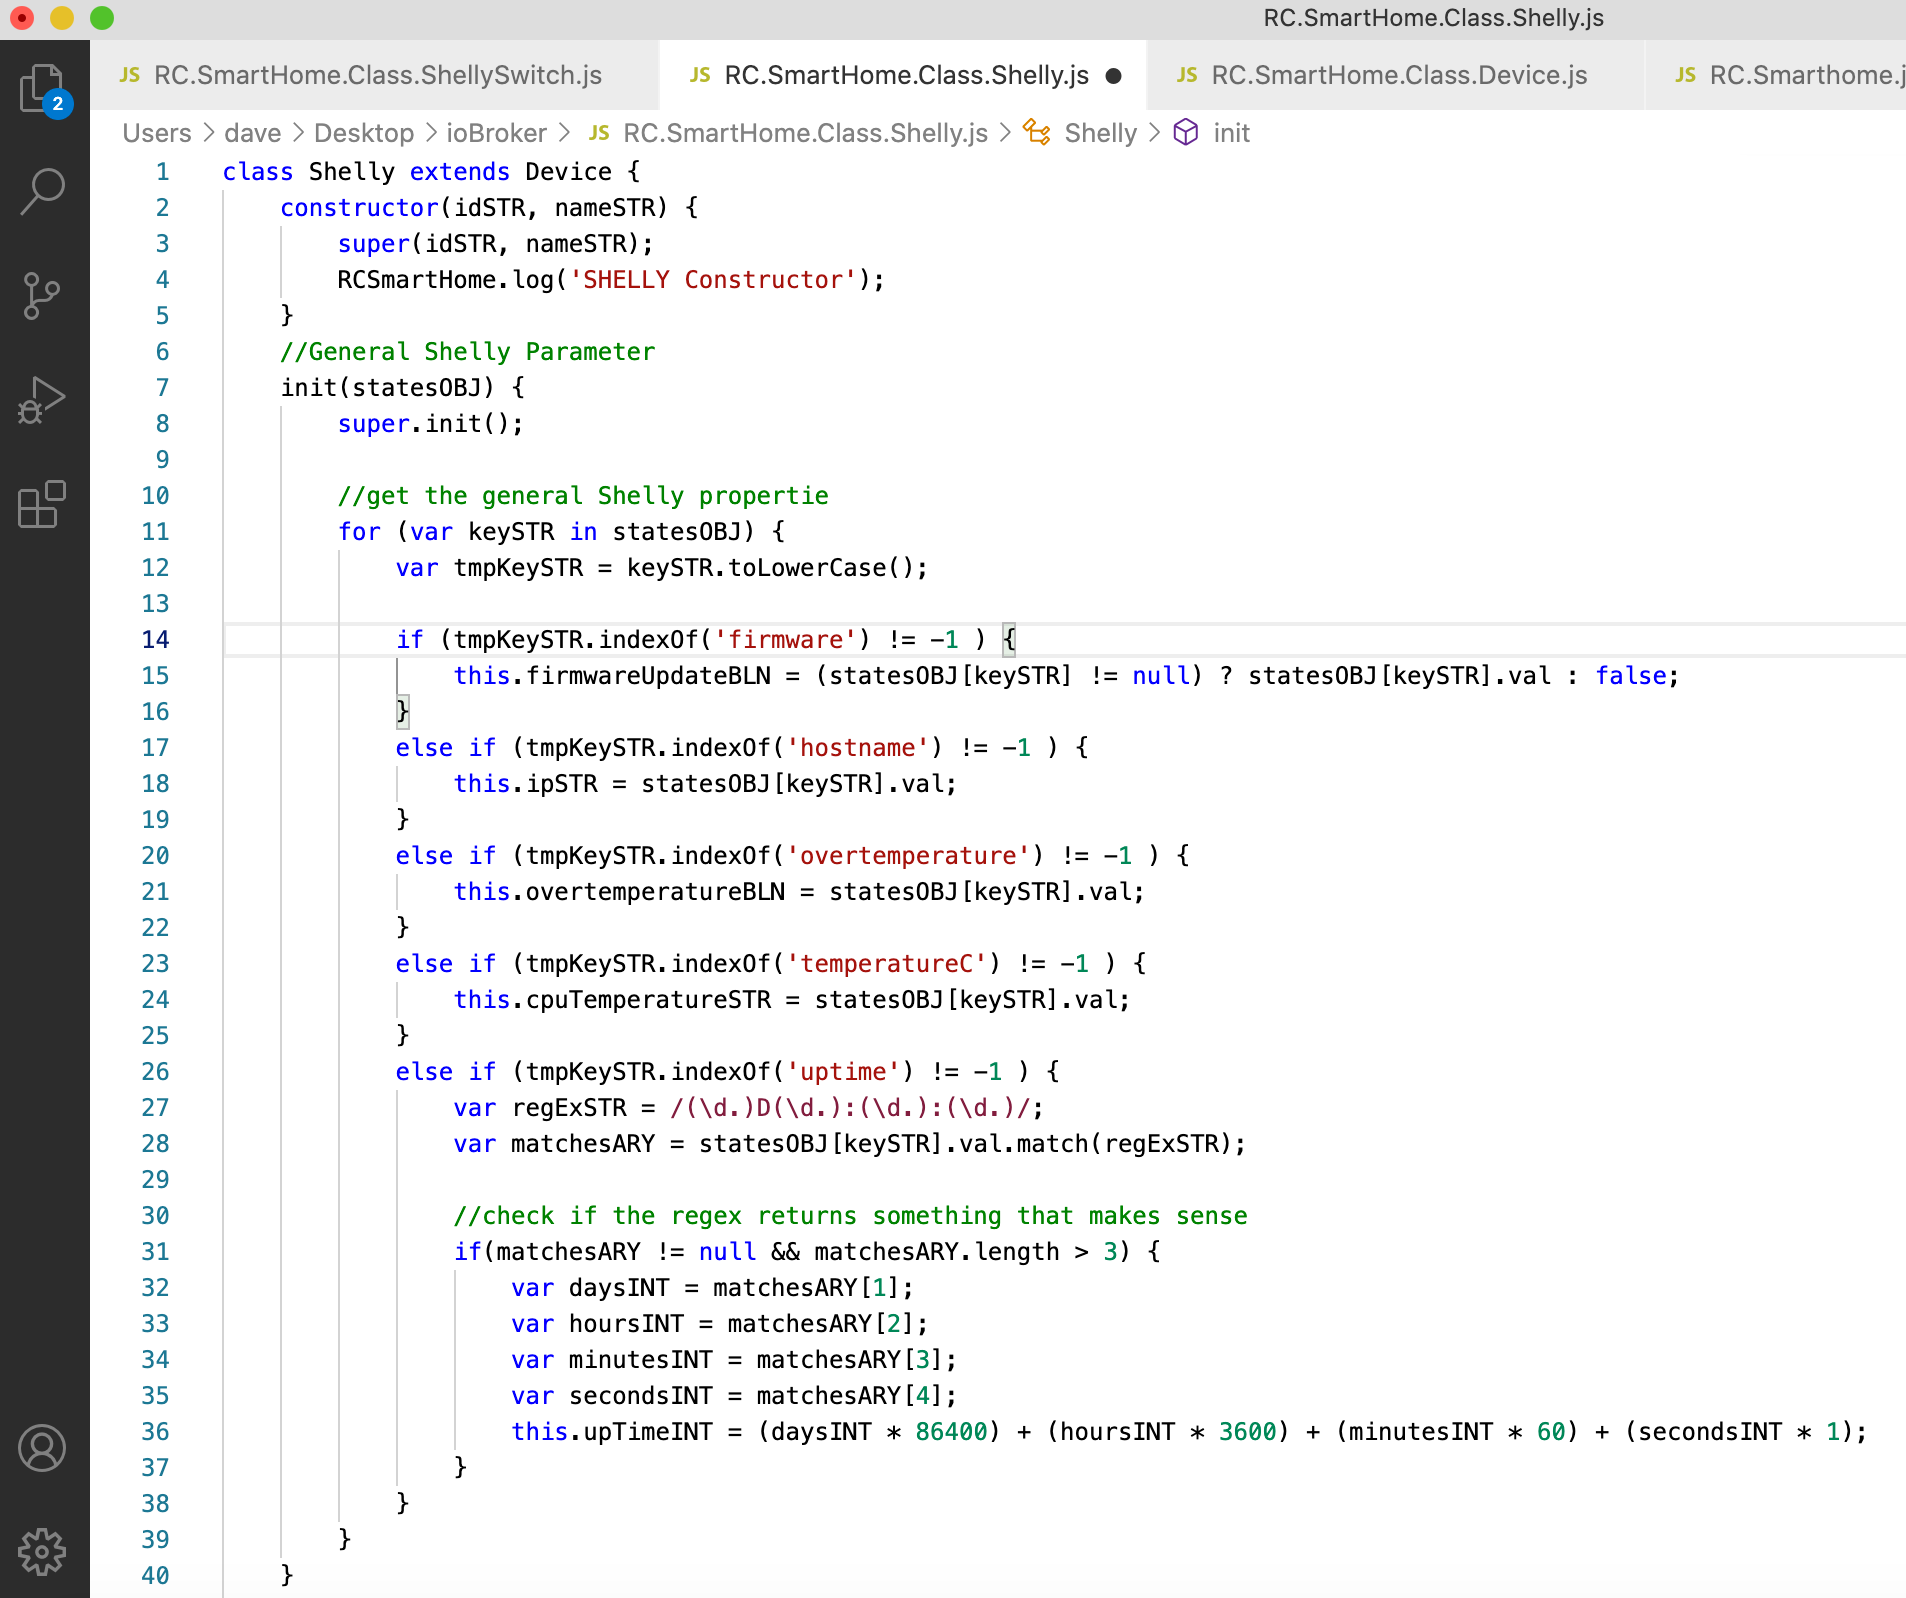The width and height of the screenshot is (1906, 1598).
Task: Click the '//General Shelly Parameter' comment
Action: click(467, 352)
